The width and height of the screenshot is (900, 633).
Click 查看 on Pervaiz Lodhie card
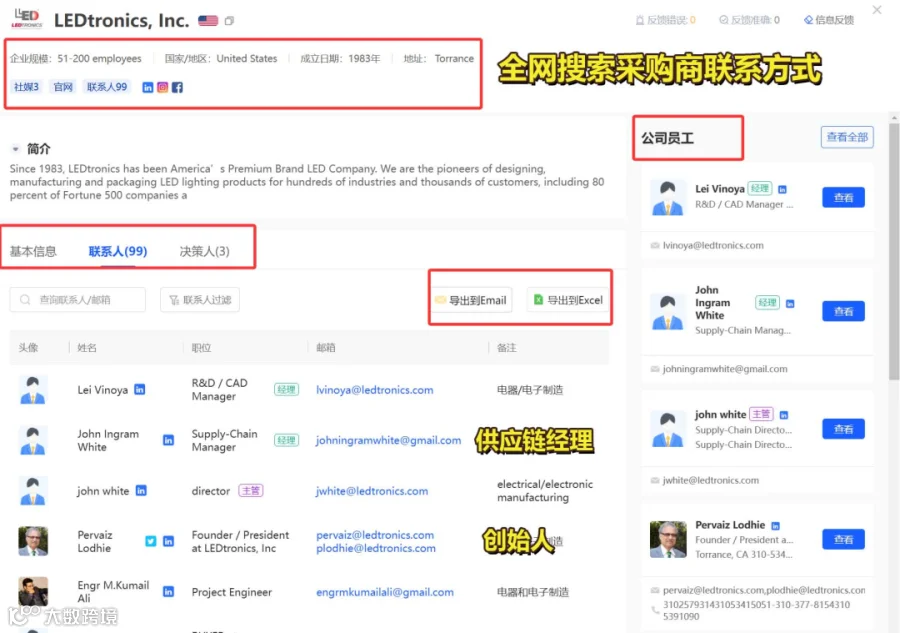(843, 539)
